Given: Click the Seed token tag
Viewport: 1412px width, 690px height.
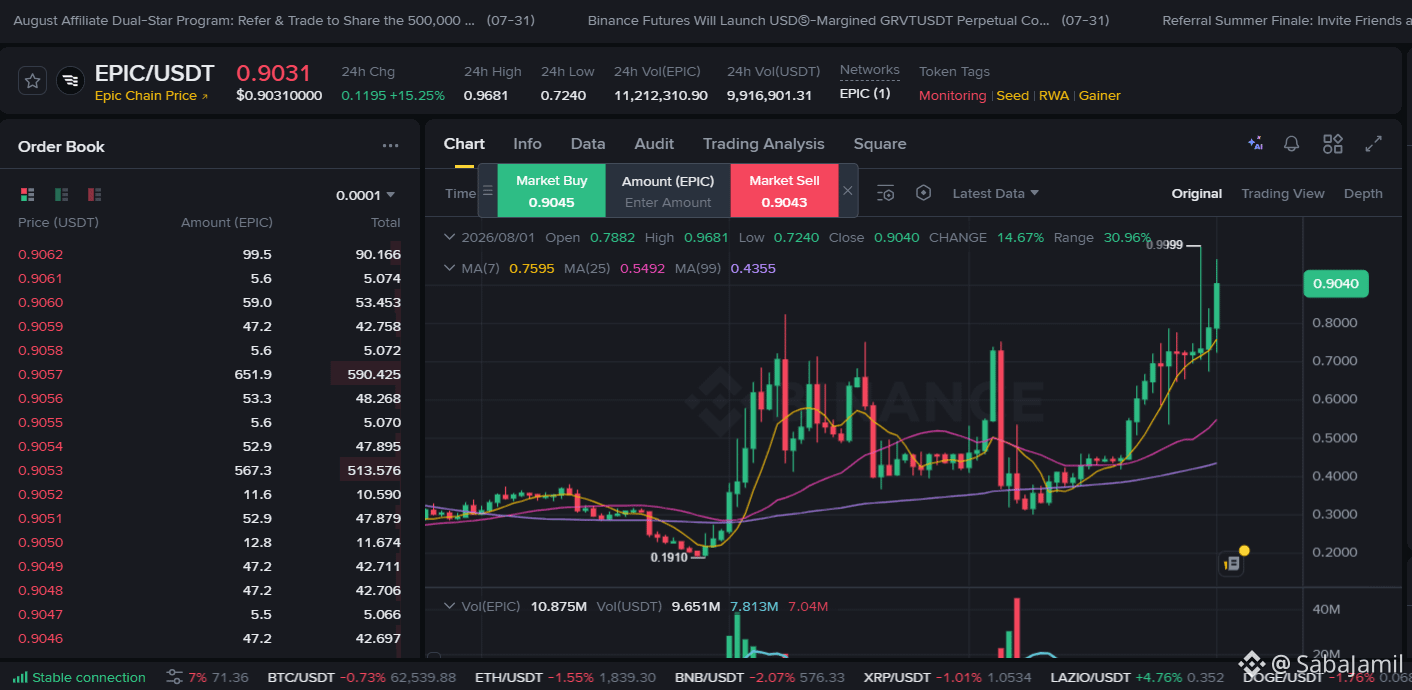Looking at the screenshot, I should (1012, 96).
